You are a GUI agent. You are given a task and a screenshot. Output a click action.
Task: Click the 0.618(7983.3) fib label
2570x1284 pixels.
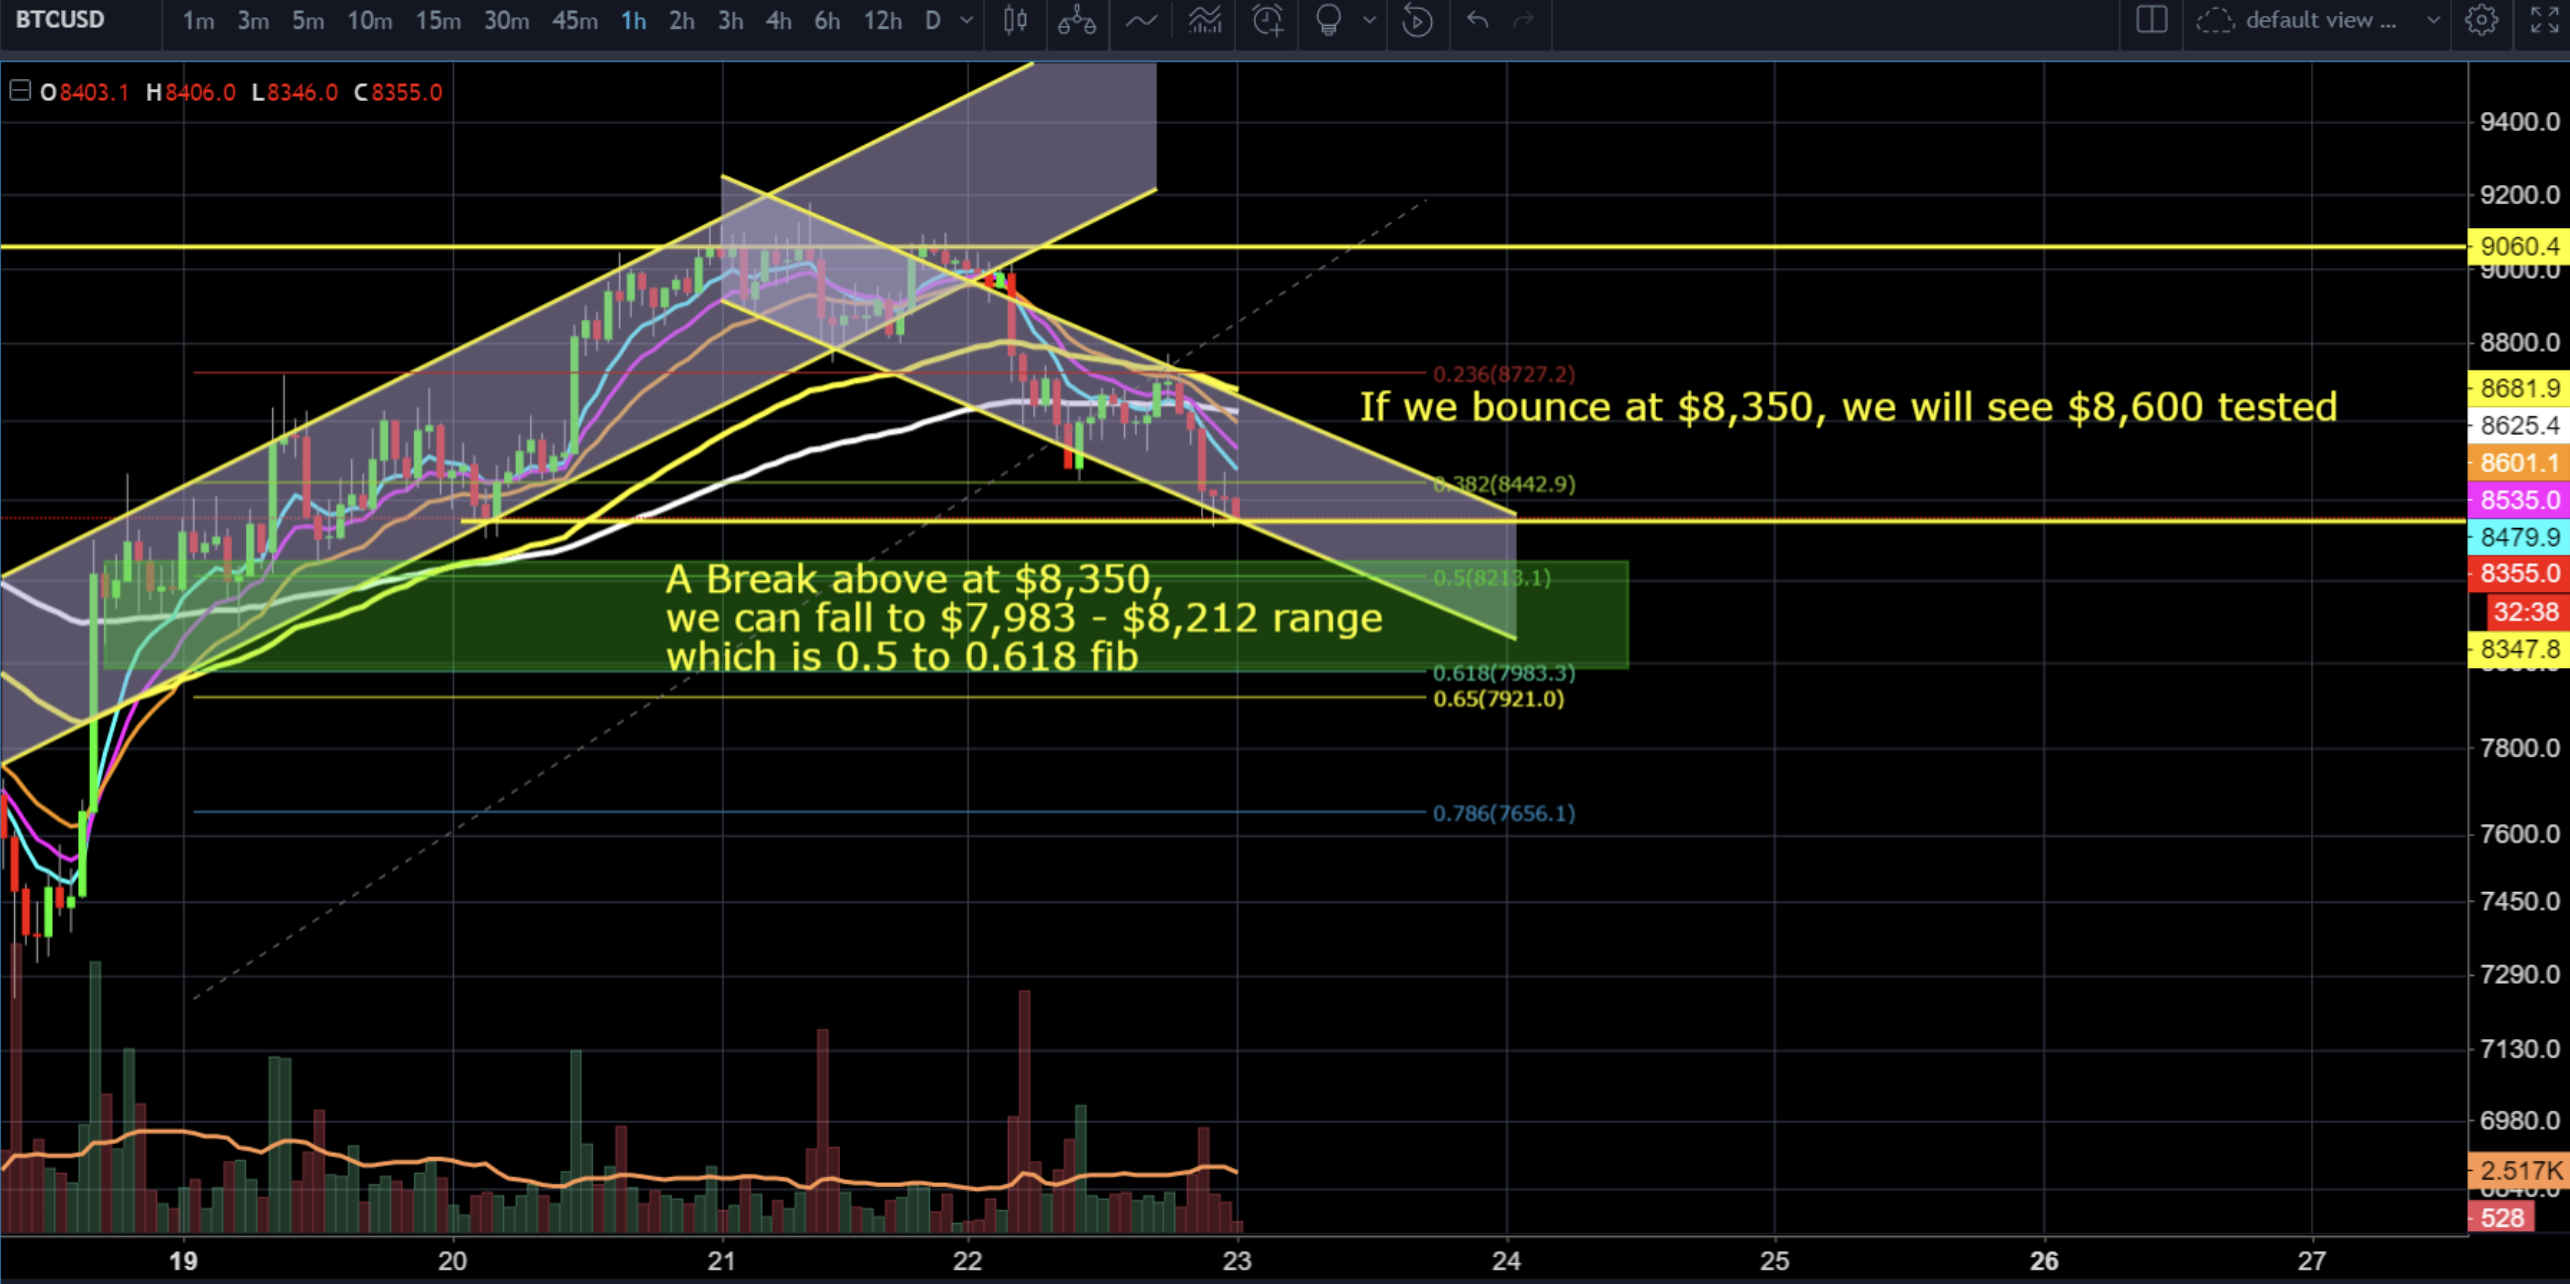coord(1504,673)
